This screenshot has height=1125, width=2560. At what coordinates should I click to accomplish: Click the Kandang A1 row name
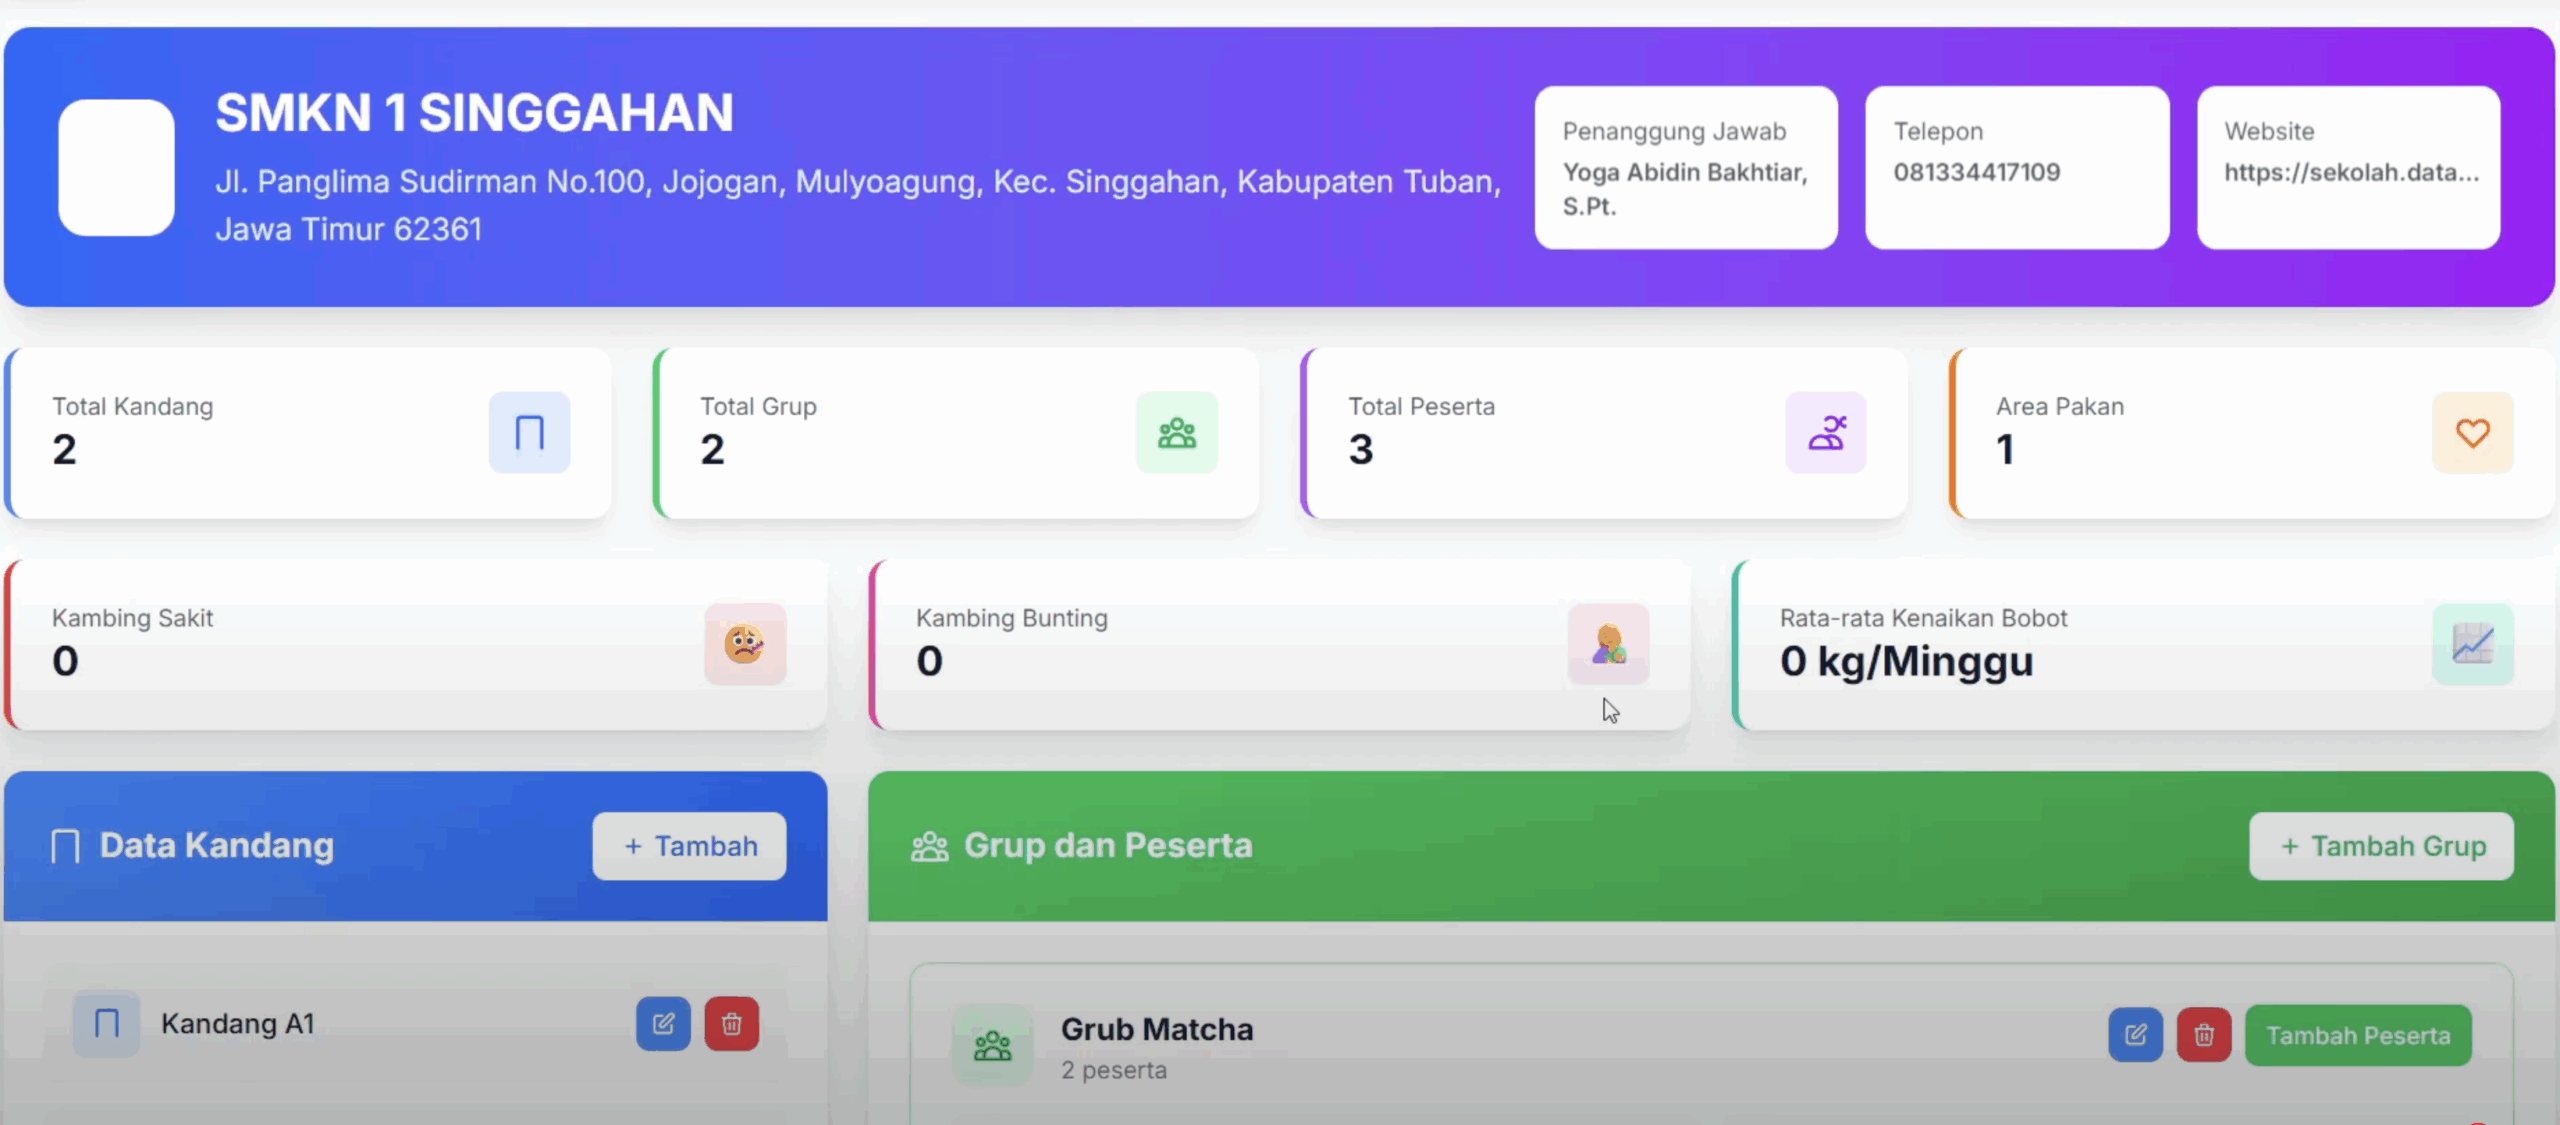pyautogui.click(x=238, y=1023)
